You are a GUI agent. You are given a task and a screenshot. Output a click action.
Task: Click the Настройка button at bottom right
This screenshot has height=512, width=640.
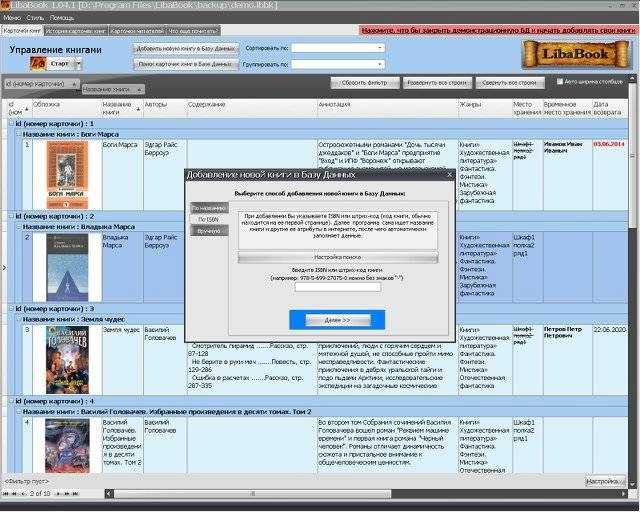click(x=605, y=481)
